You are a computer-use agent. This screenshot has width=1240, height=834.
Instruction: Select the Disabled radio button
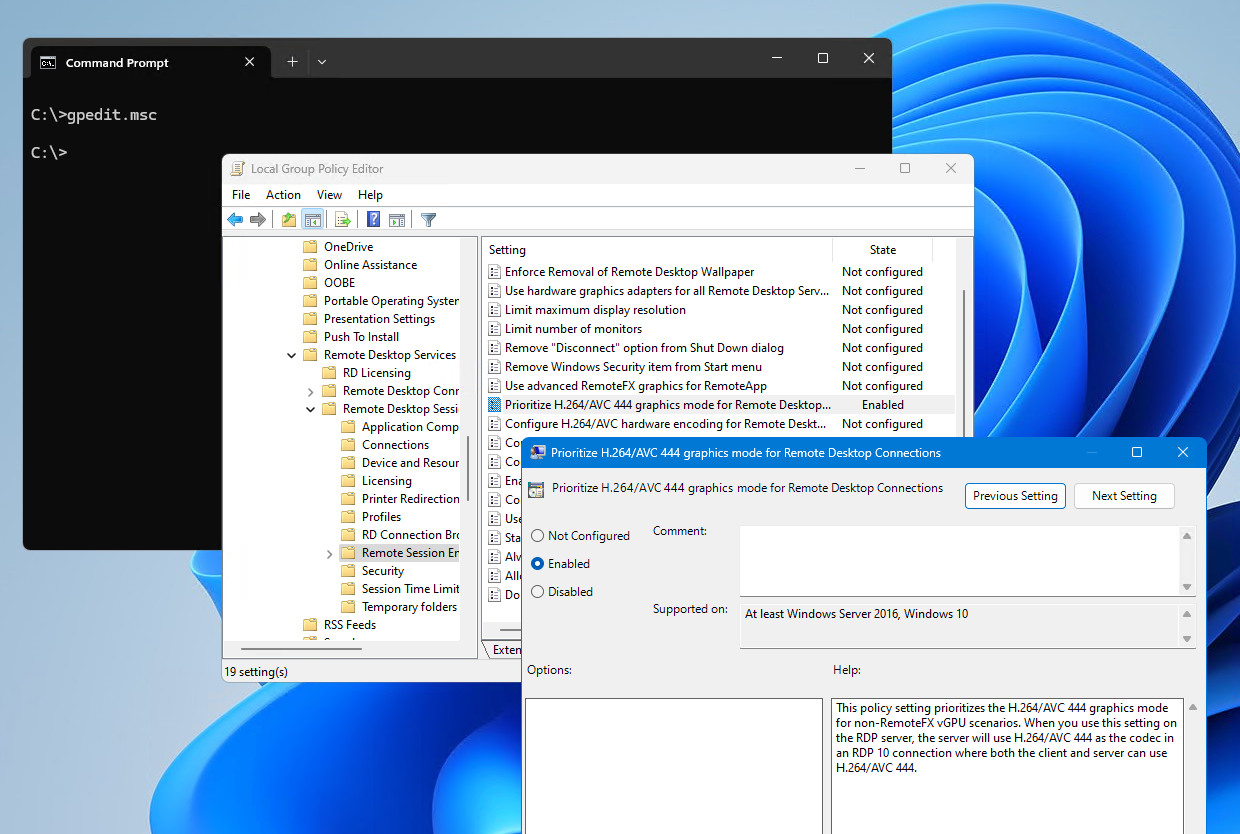click(538, 592)
